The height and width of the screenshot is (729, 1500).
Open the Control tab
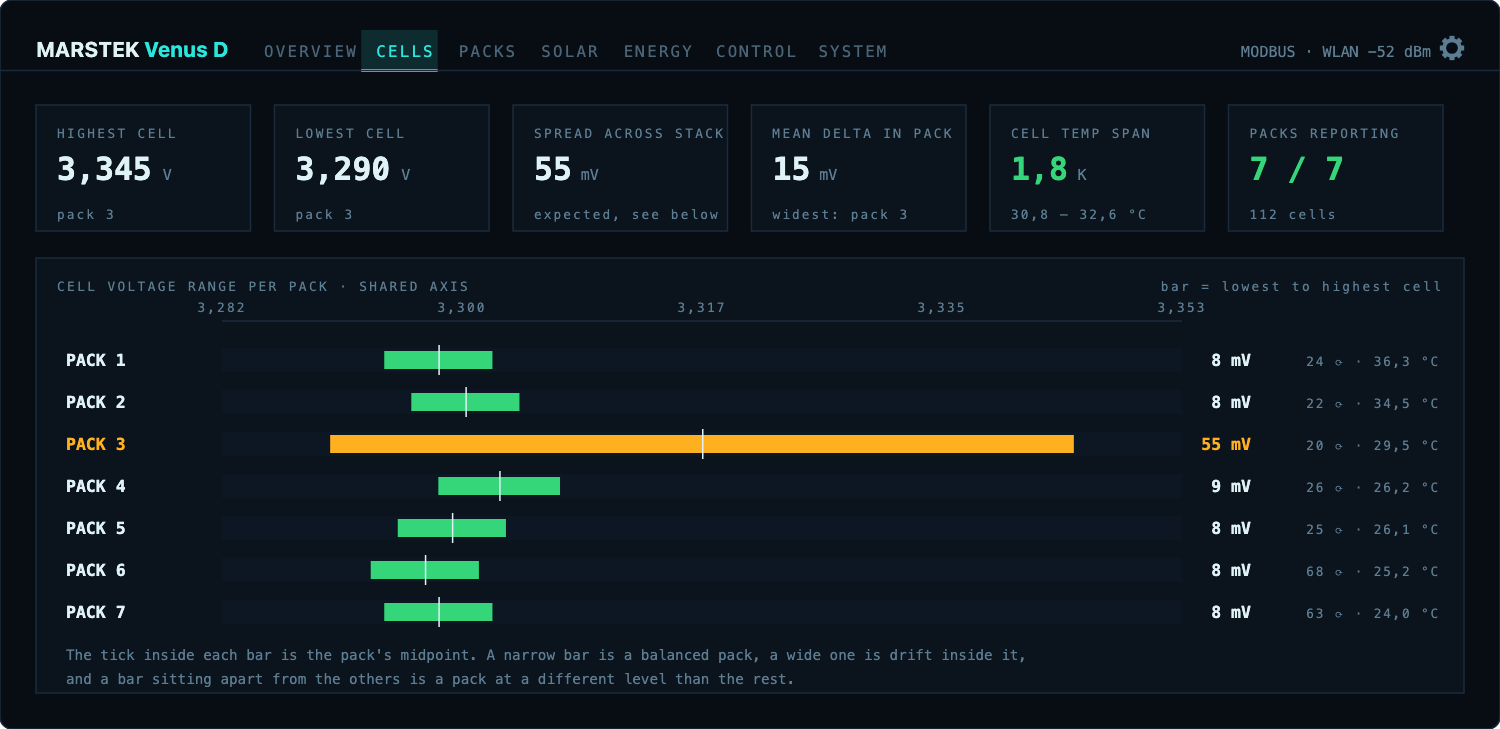pyautogui.click(x=756, y=51)
